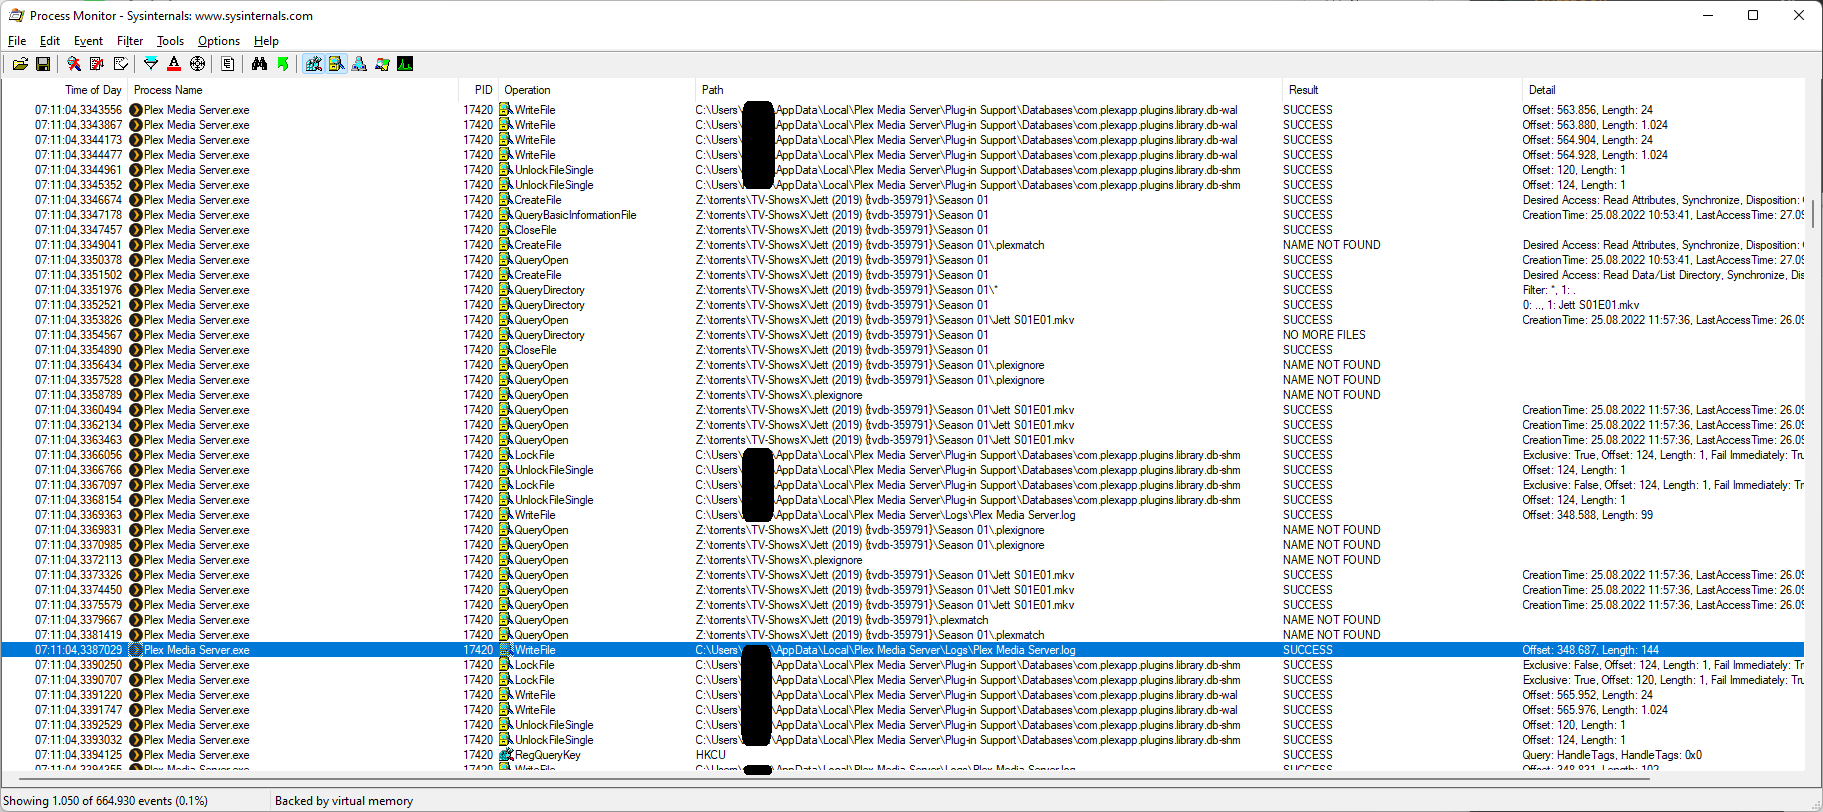Screen dimensions: 1823x812
Task: Click Plex icon in row 07:11:04,3346674
Action: (136, 200)
